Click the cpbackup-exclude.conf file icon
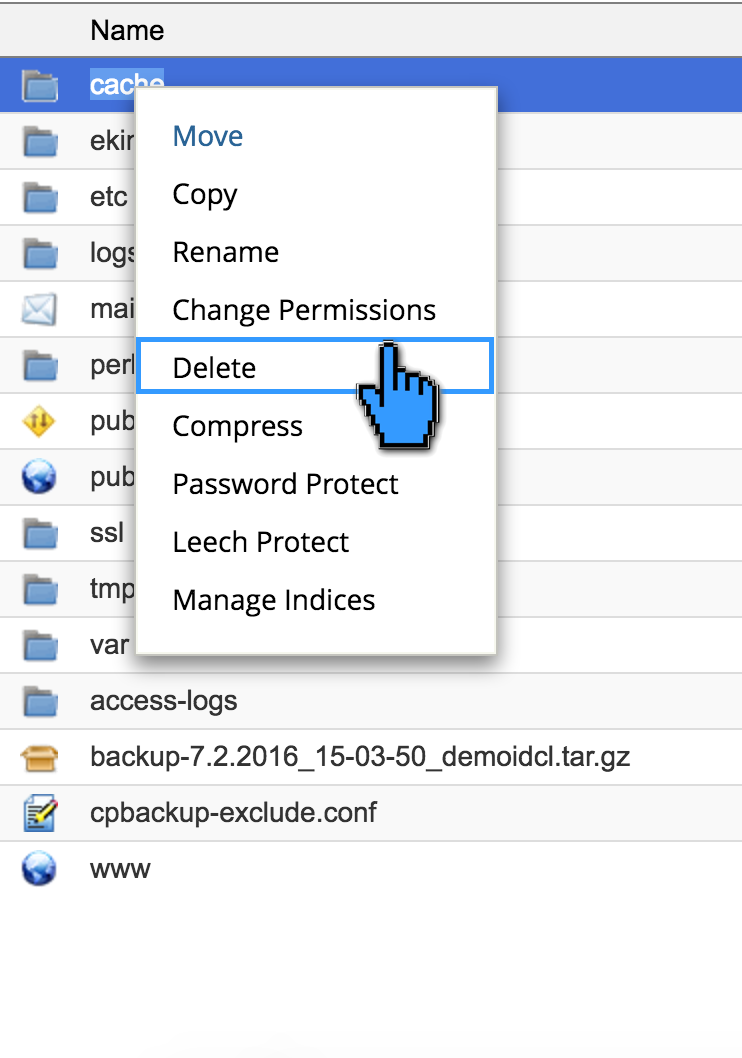 (38, 813)
